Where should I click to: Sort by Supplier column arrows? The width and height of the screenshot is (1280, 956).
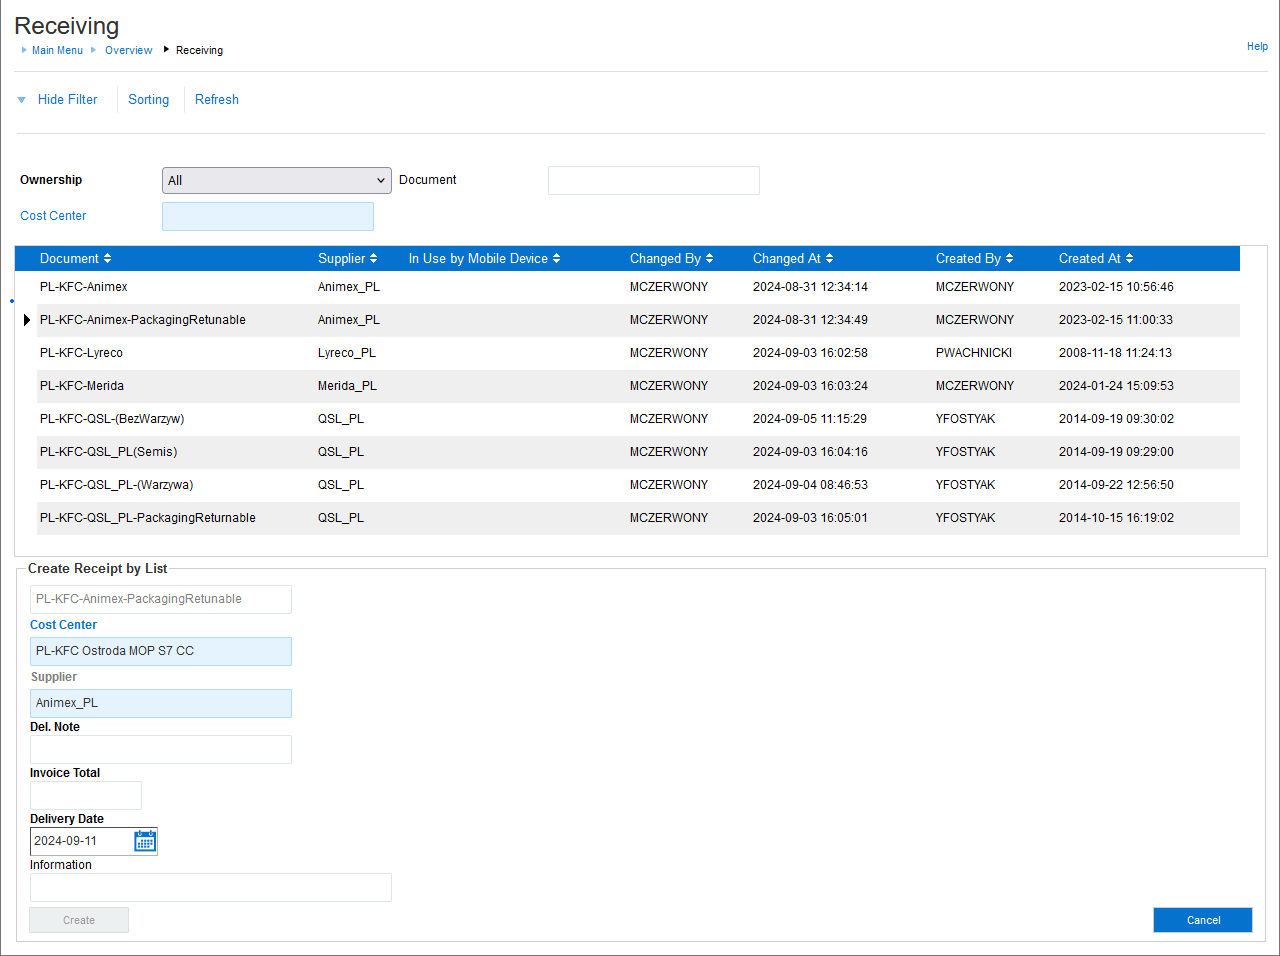tap(373, 258)
